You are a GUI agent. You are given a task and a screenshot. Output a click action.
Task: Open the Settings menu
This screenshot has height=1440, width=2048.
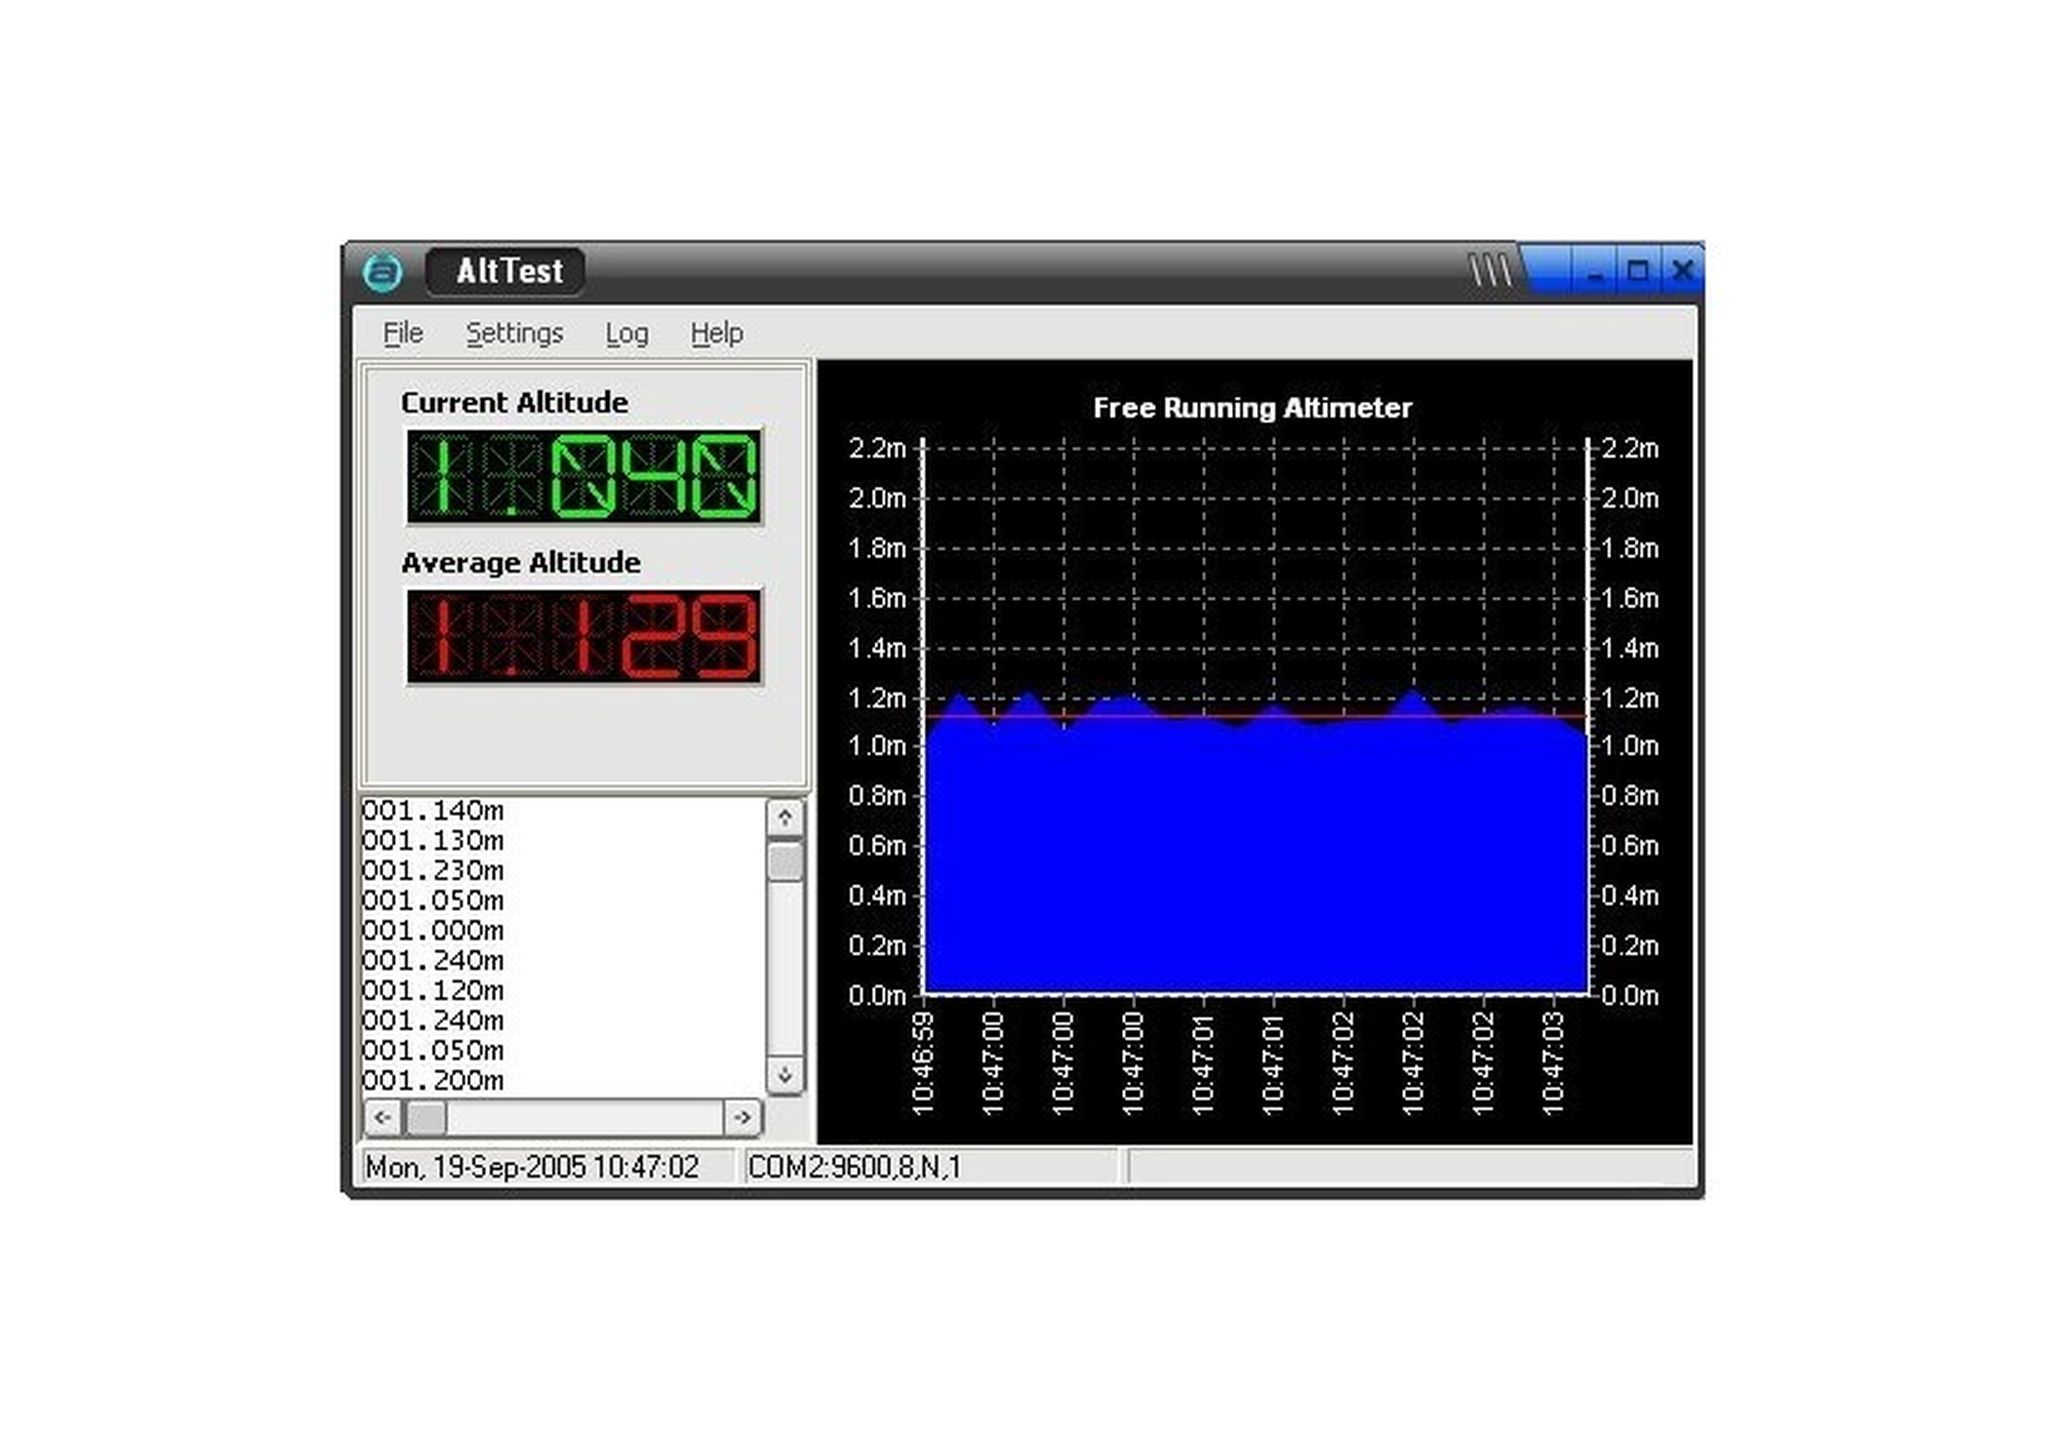(x=514, y=333)
